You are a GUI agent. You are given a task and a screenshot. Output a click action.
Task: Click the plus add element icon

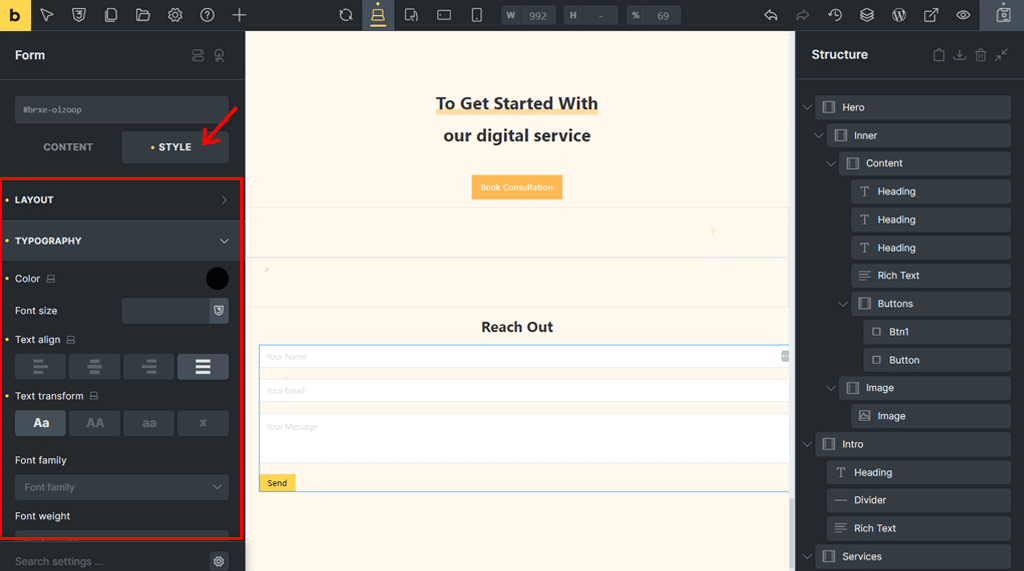click(x=239, y=15)
